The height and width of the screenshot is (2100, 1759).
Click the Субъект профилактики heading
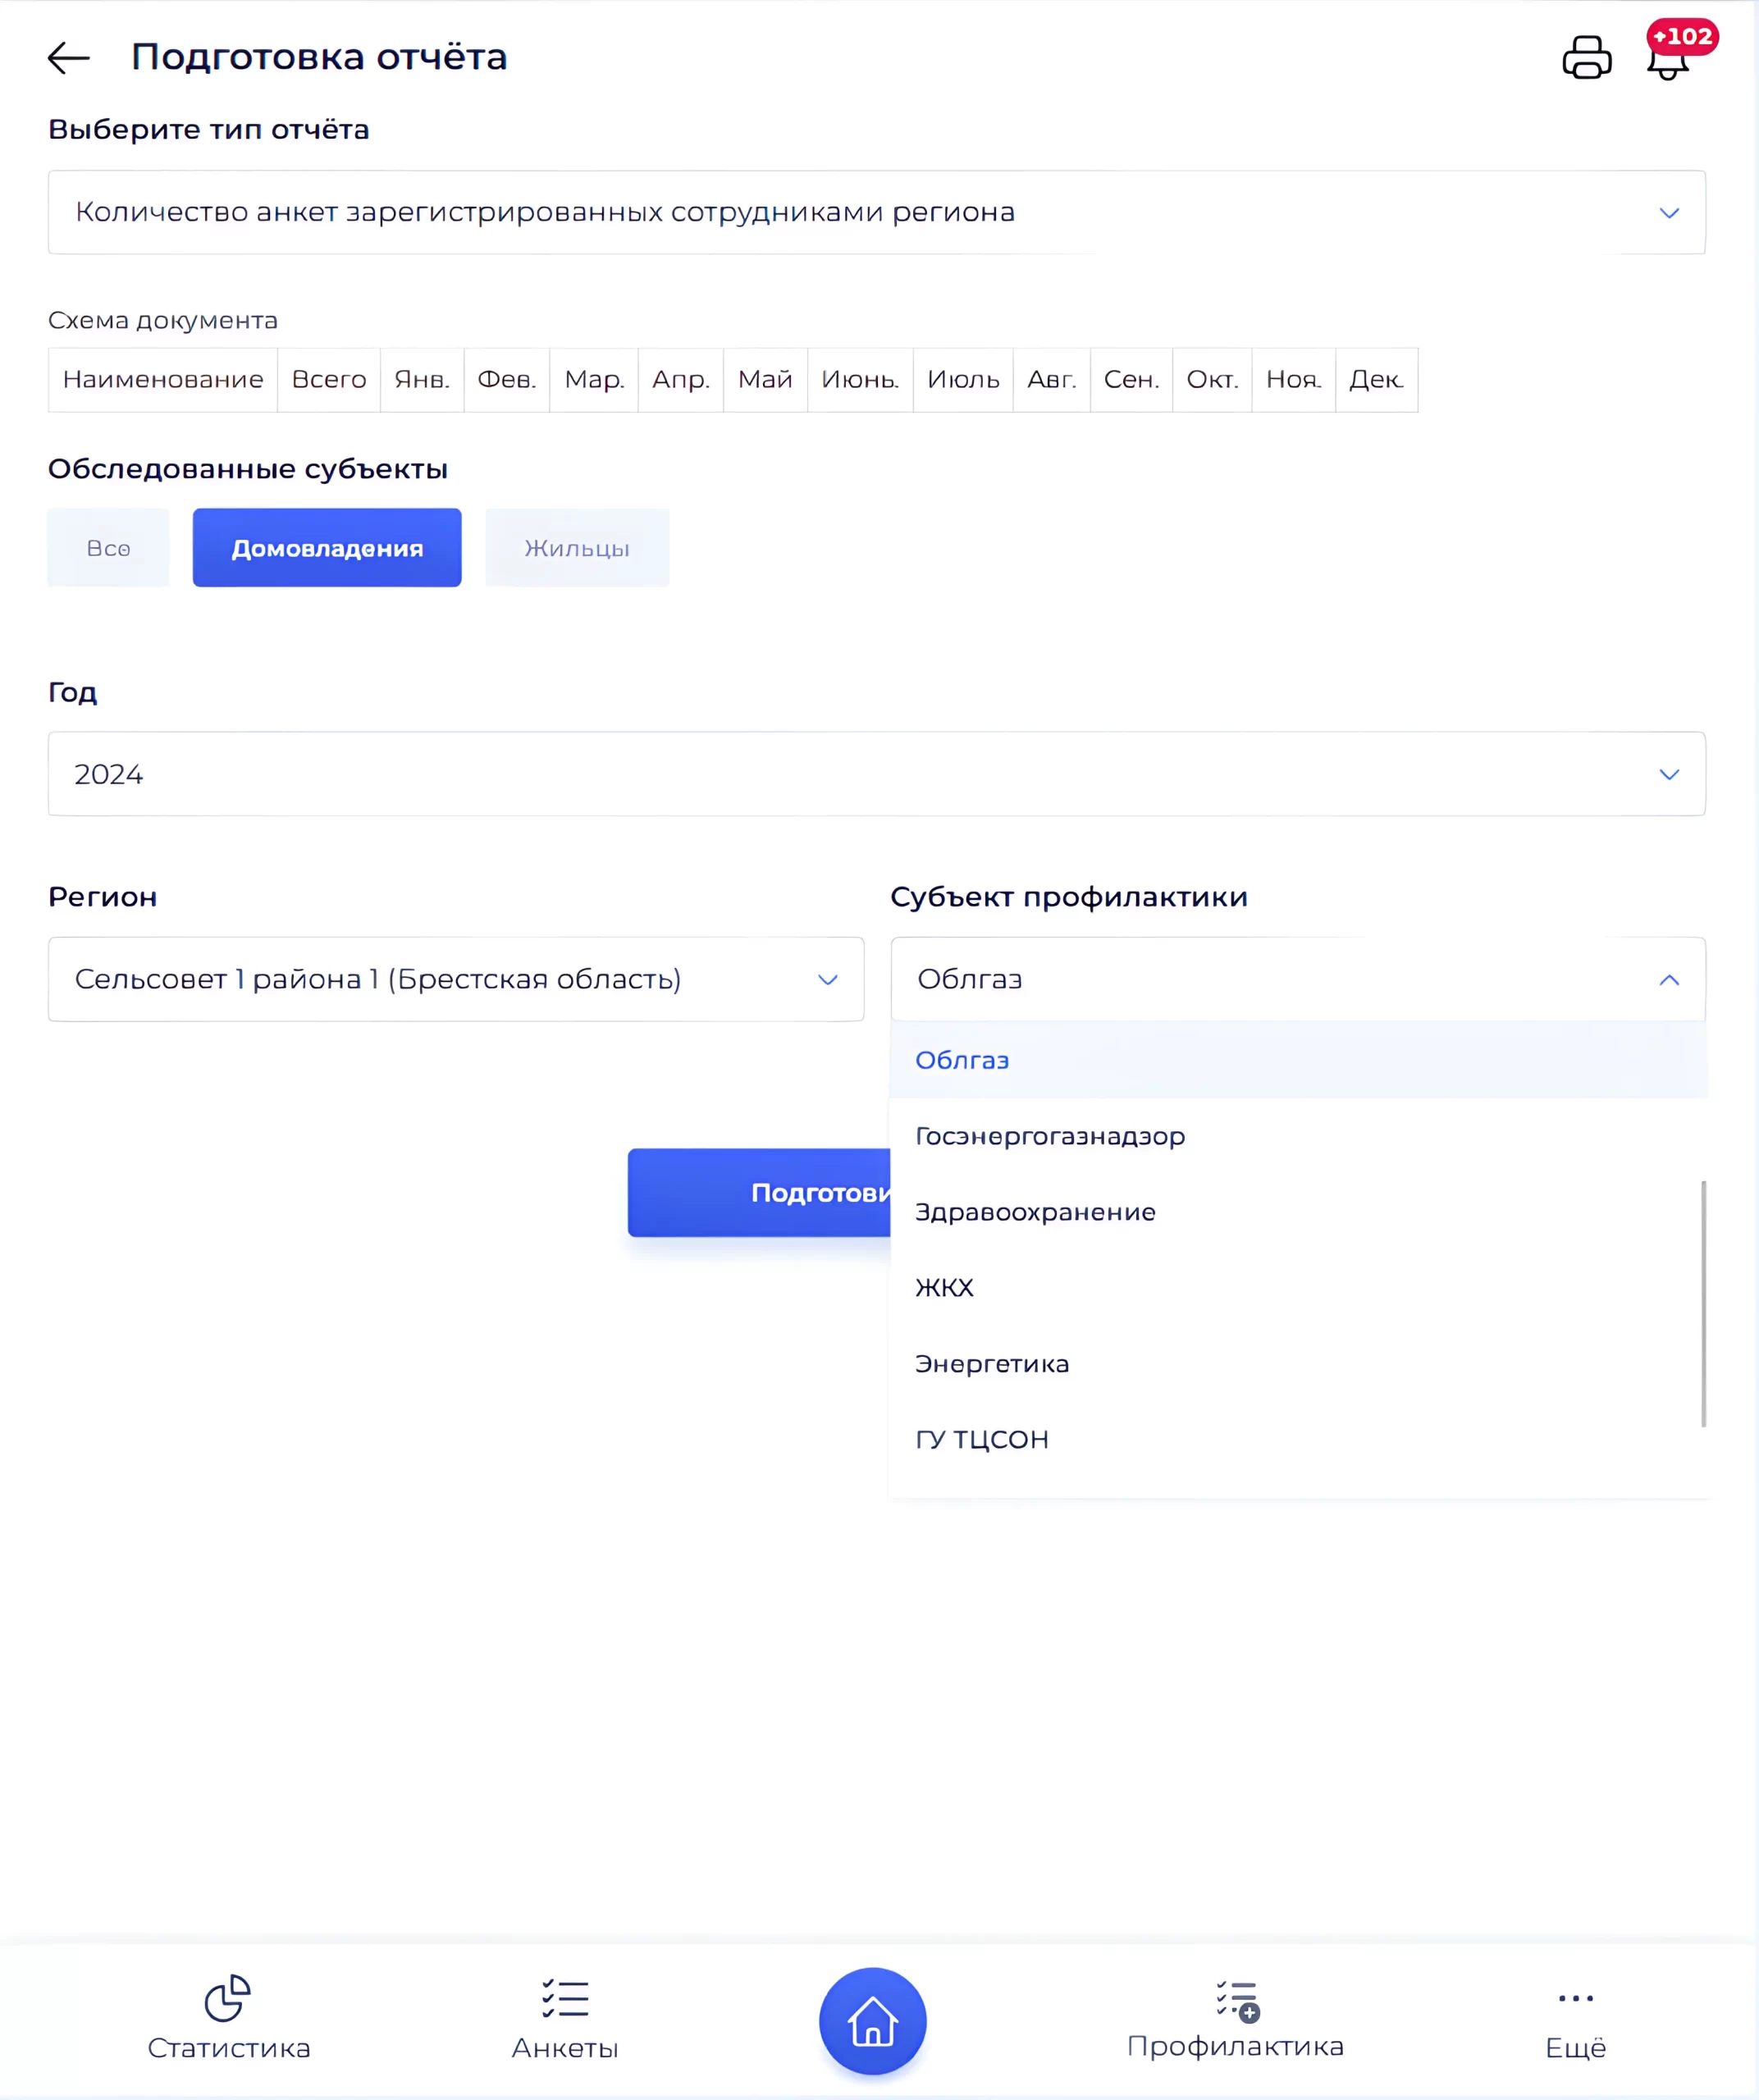[1069, 897]
